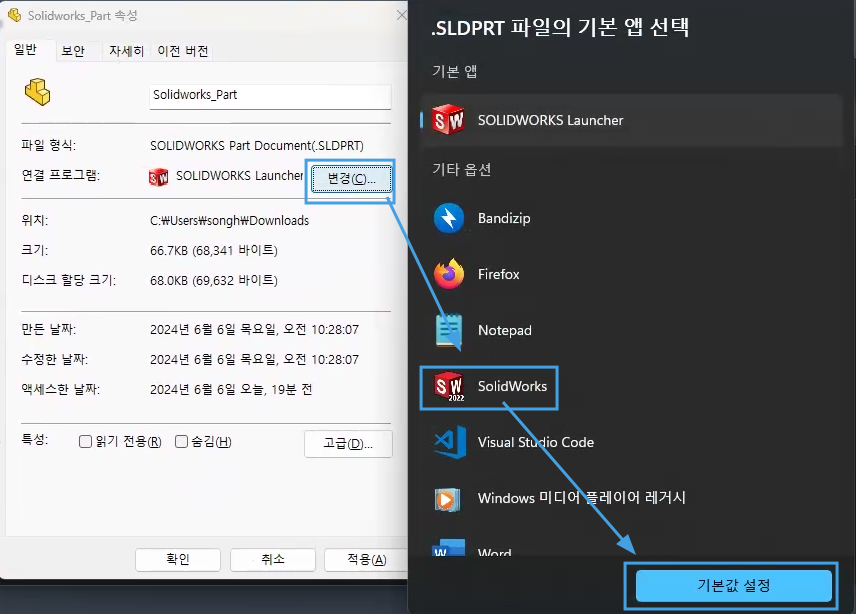The height and width of the screenshot is (614, 856).
Task: Click the properties dialog title bar icon
Action: [x=14, y=15]
